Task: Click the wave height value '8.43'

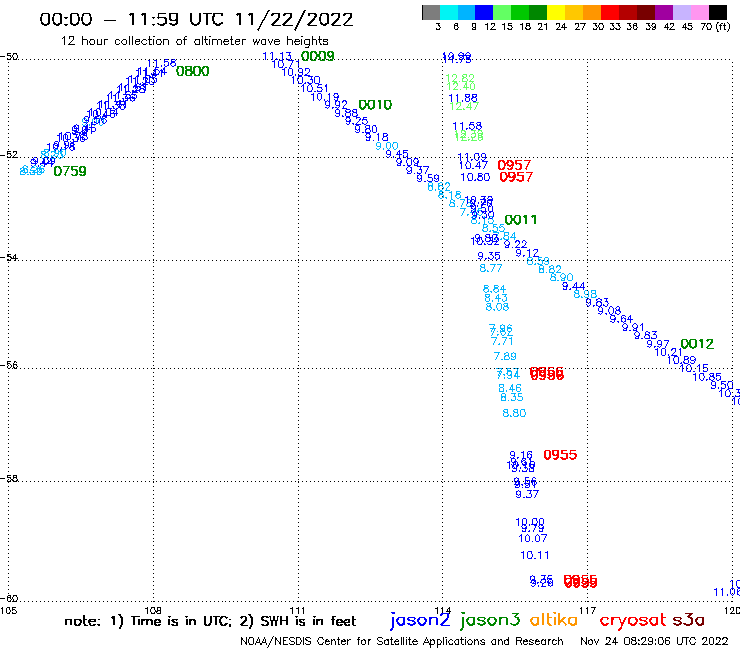Action: tap(496, 298)
